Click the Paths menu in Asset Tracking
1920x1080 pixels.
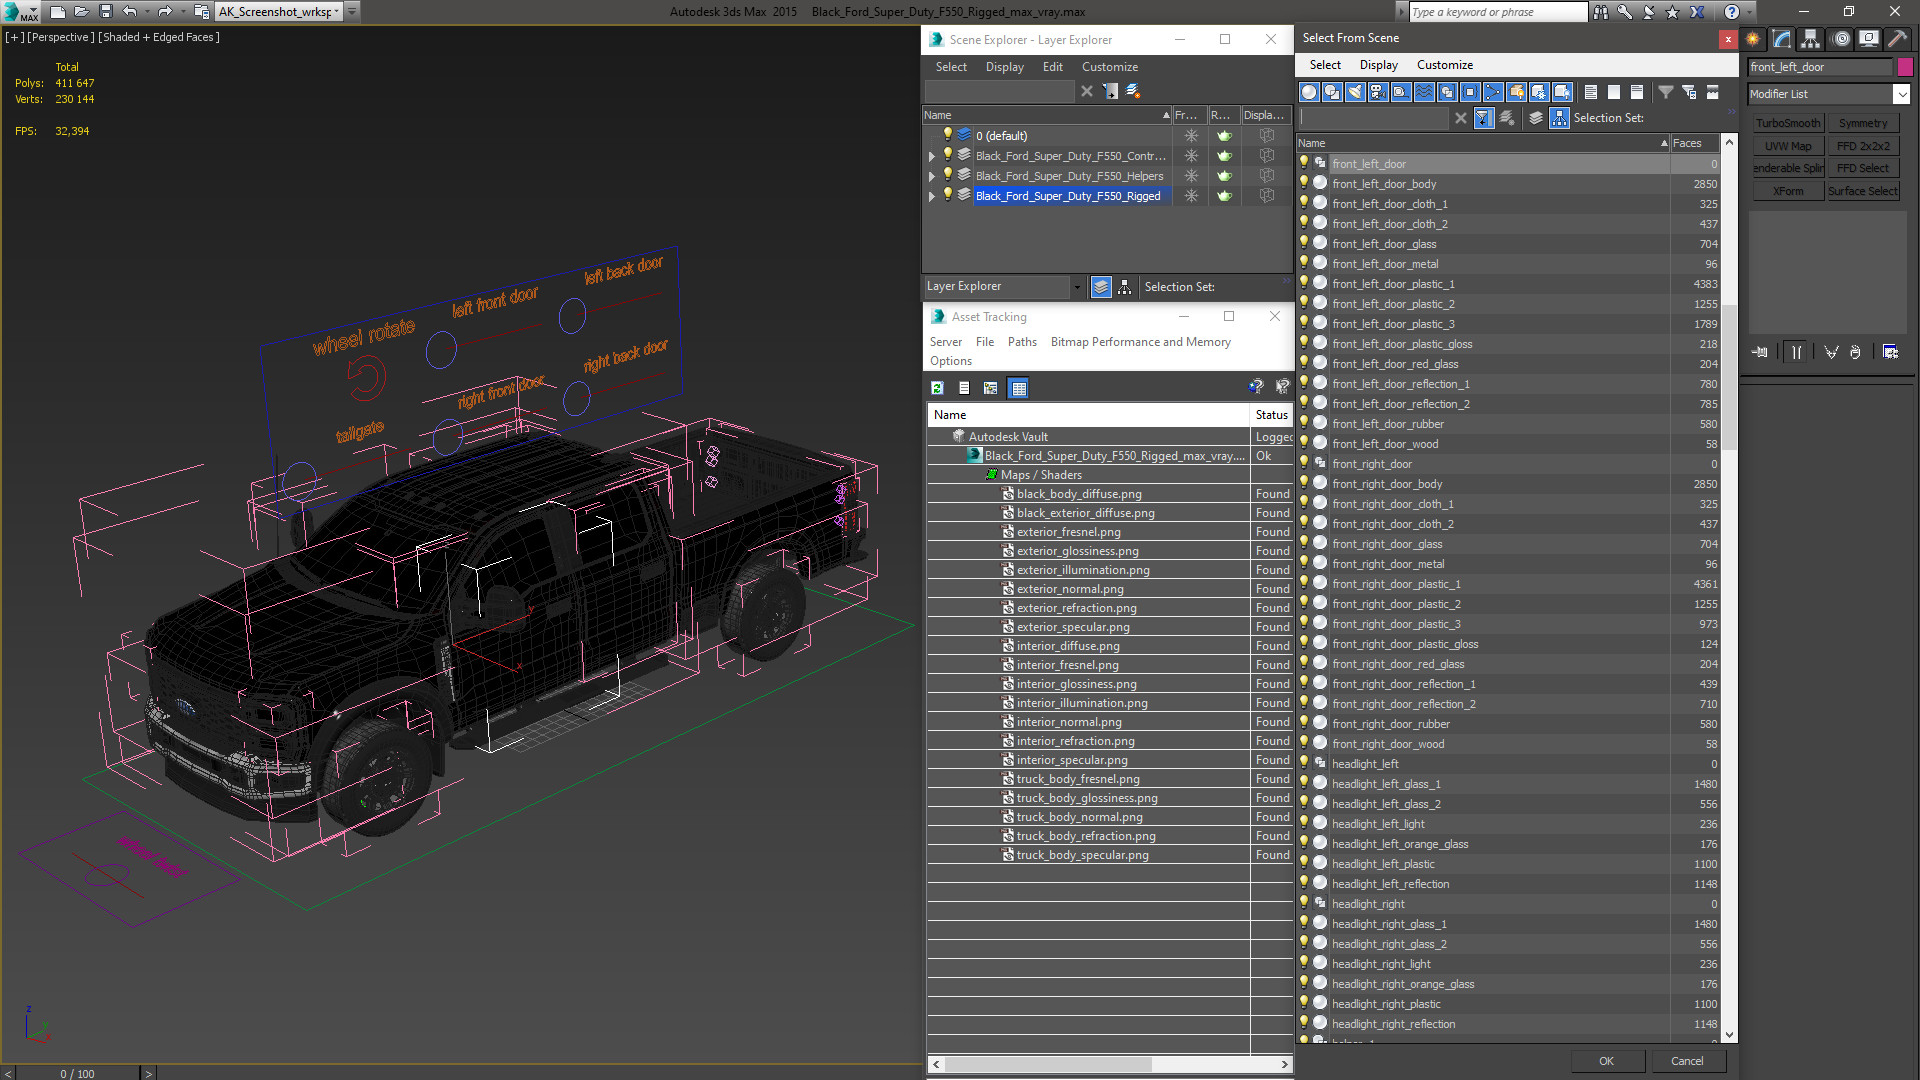1023,342
